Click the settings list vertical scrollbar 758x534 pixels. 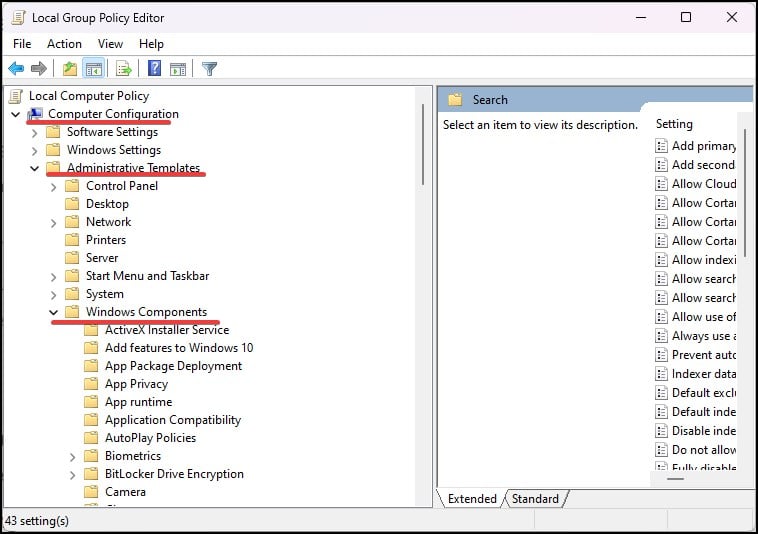[745, 193]
